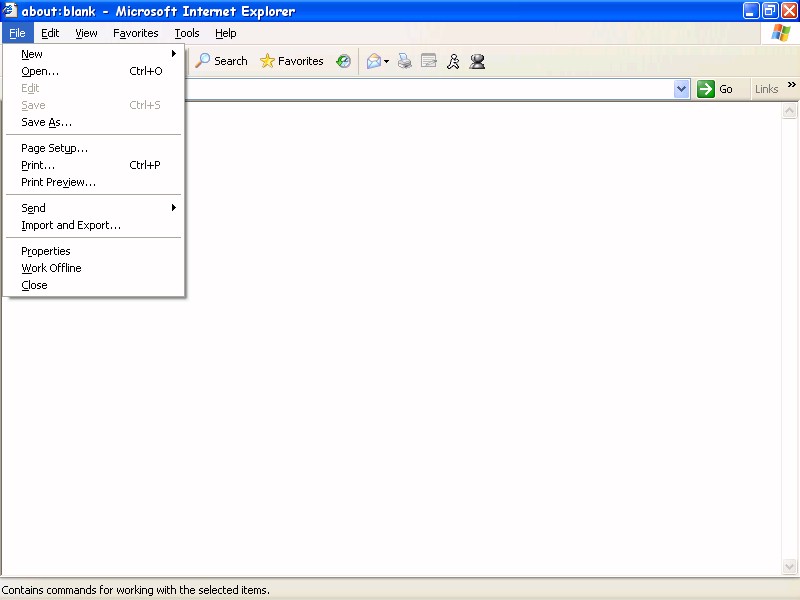This screenshot has width=800, height=600.
Task: Click the Mail envelope toolbar icon
Action: pos(373,61)
